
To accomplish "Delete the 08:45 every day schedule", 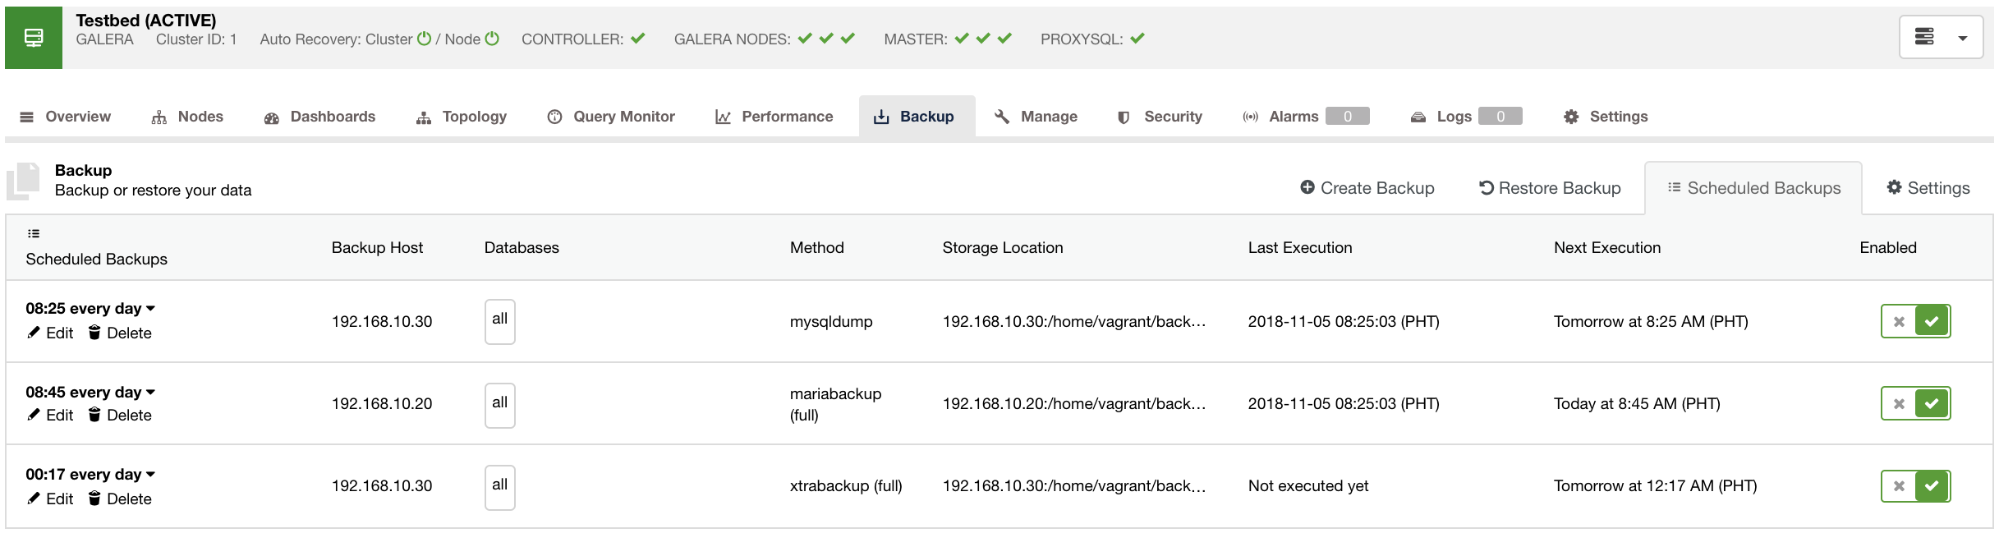I will [x=120, y=415].
